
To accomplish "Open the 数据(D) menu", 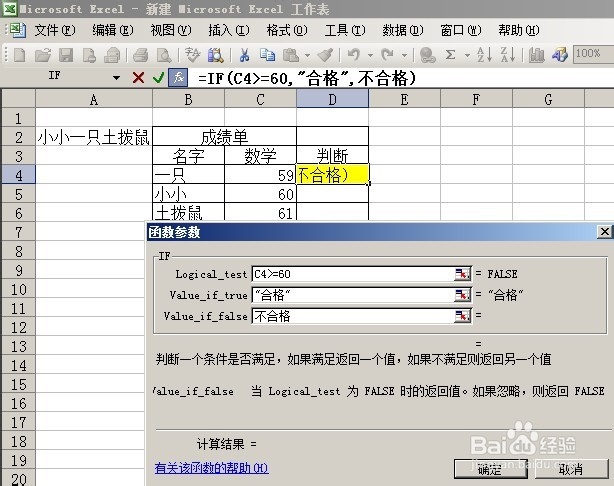I will (x=403, y=31).
